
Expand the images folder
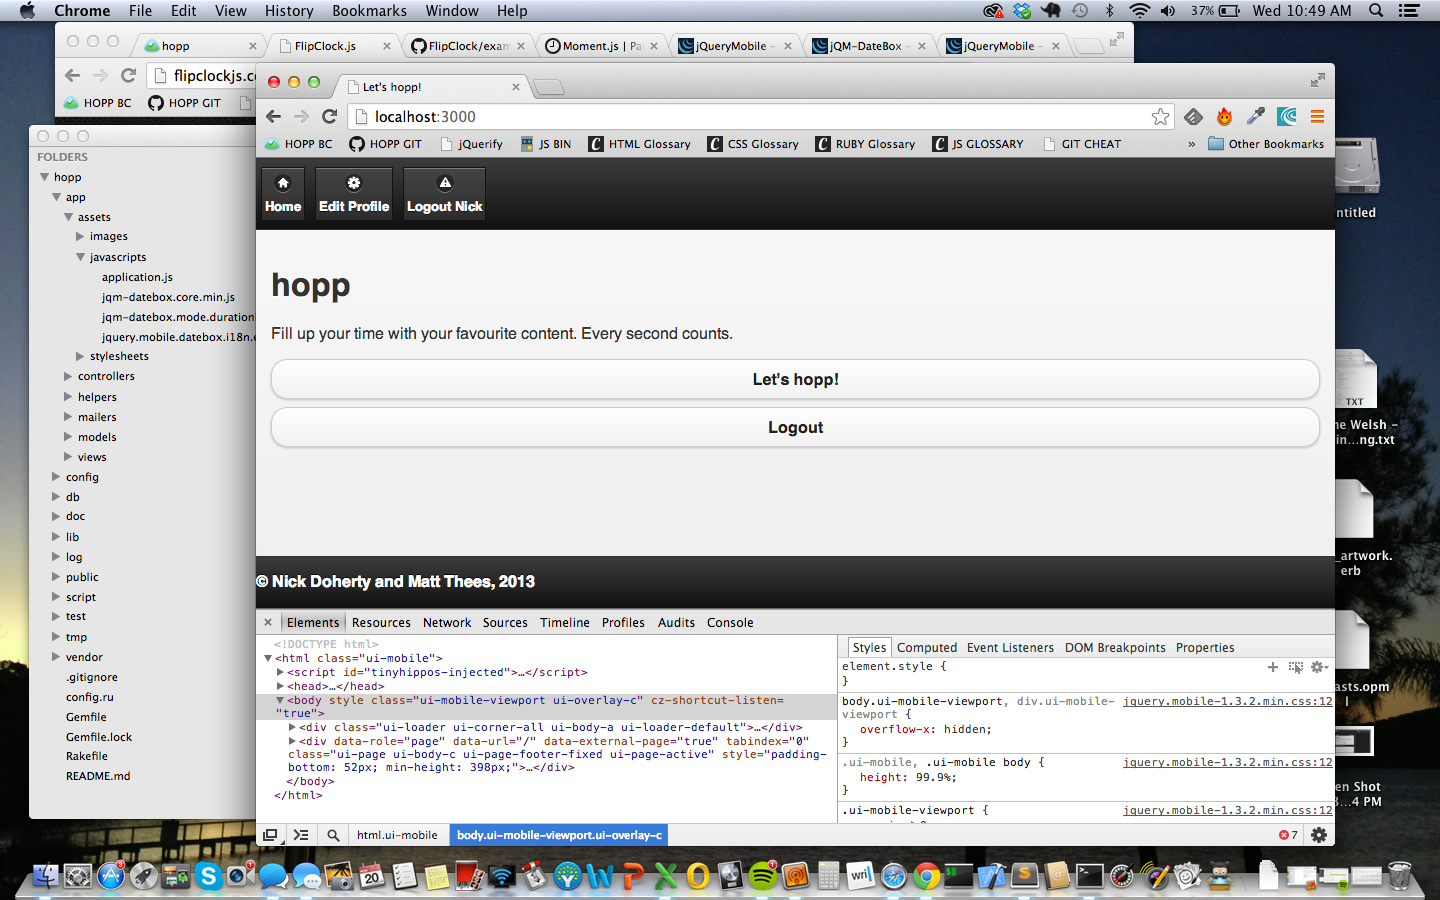[80, 237]
